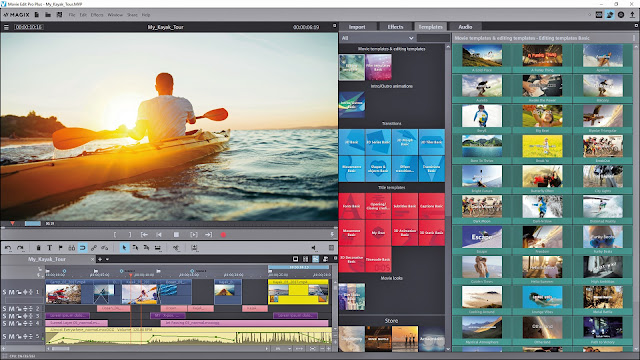
Task: Switch to the Audio tab
Action: pyautogui.click(x=465, y=27)
